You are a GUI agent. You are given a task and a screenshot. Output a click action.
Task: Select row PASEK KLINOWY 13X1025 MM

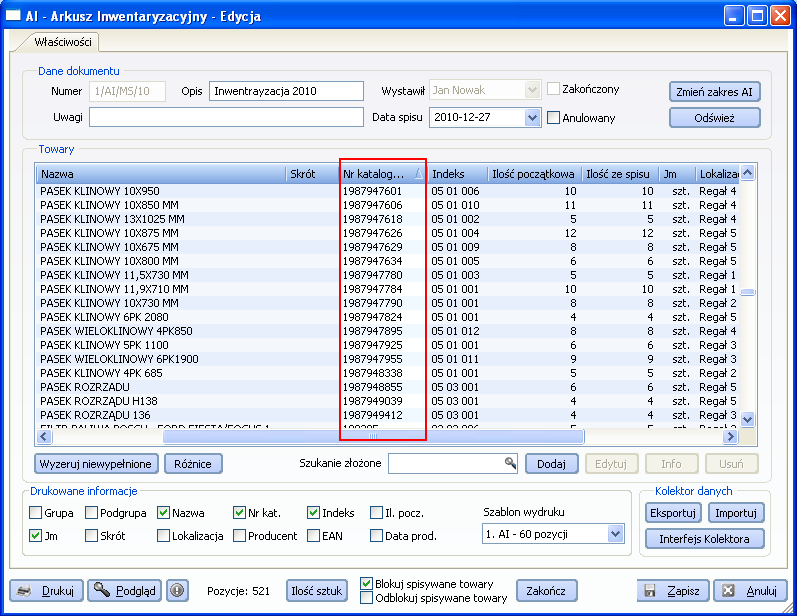[x=388, y=219]
